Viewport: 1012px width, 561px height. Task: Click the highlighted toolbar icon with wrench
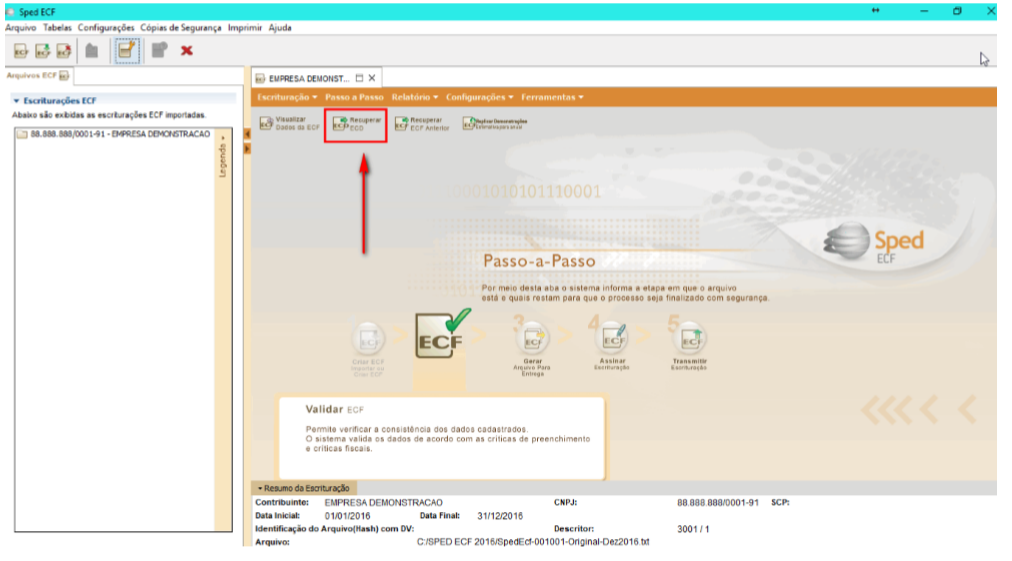coord(126,50)
